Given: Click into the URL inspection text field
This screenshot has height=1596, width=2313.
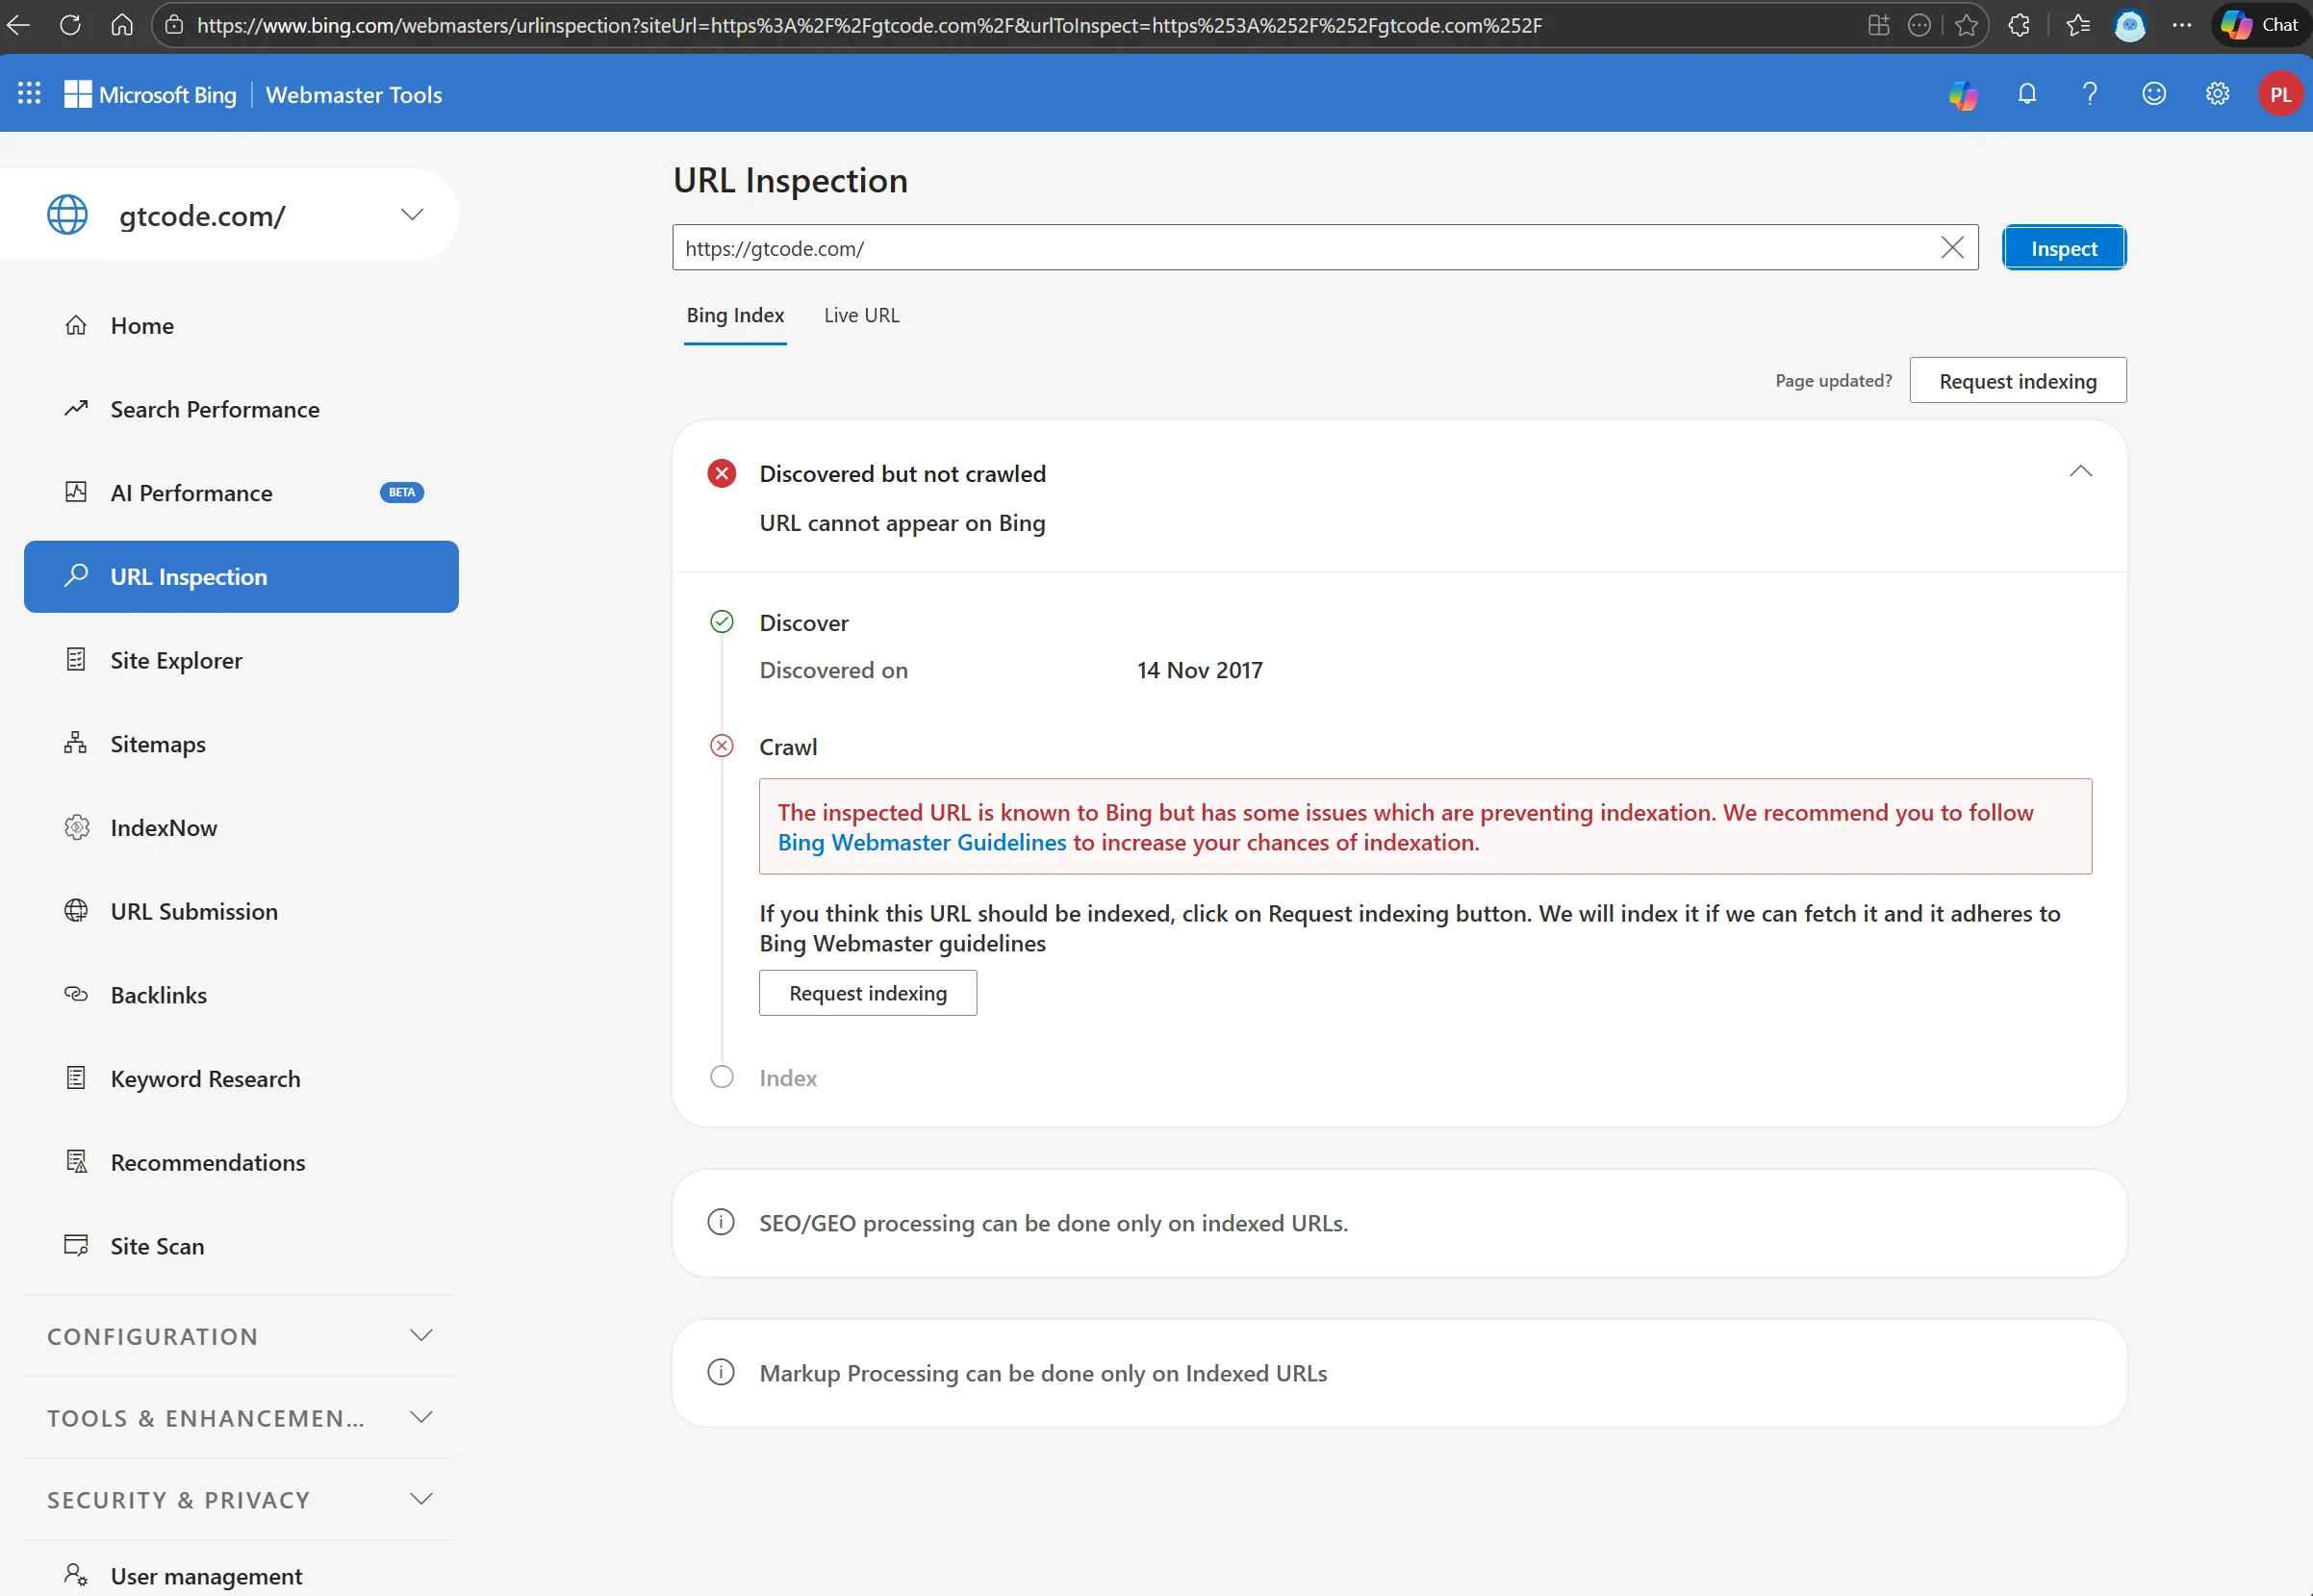Looking at the screenshot, I should [1300, 248].
